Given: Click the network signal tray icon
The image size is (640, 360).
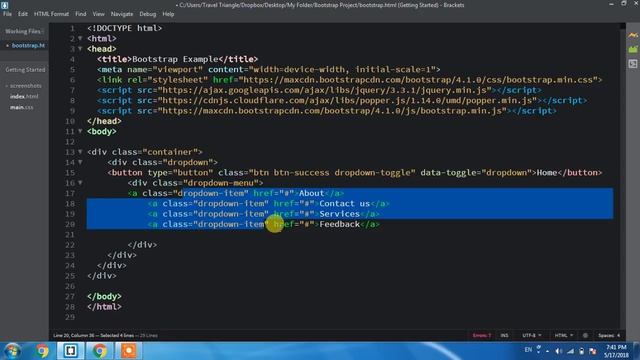Looking at the screenshot, I should coord(570,351).
